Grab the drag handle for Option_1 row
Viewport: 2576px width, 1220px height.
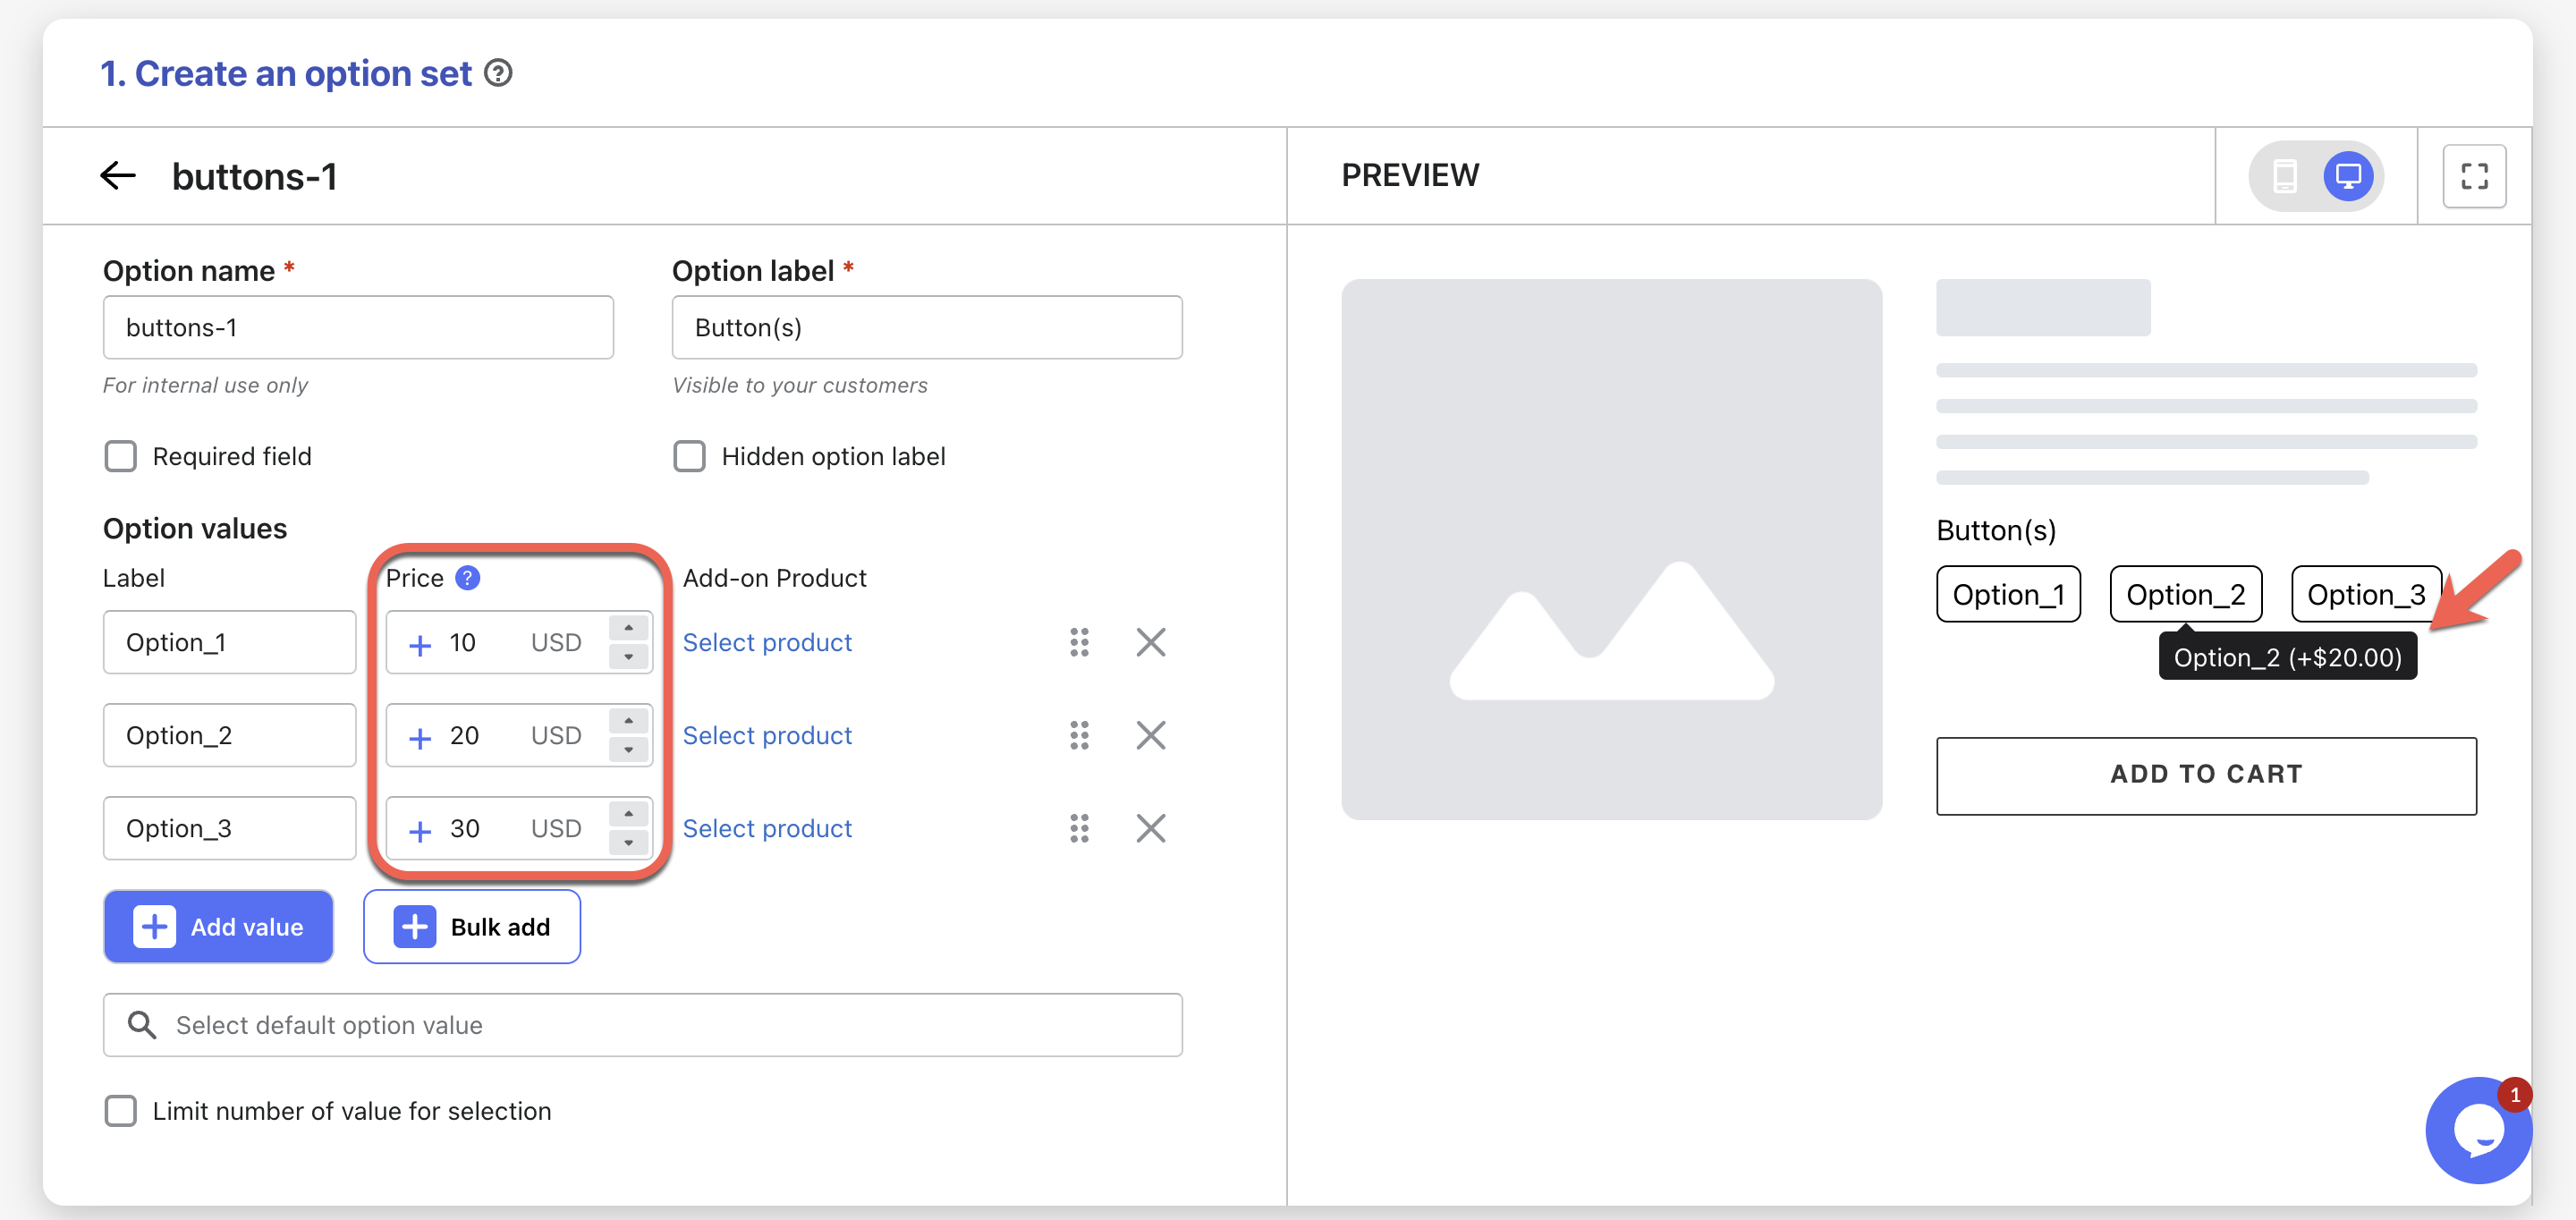(x=1079, y=642)
